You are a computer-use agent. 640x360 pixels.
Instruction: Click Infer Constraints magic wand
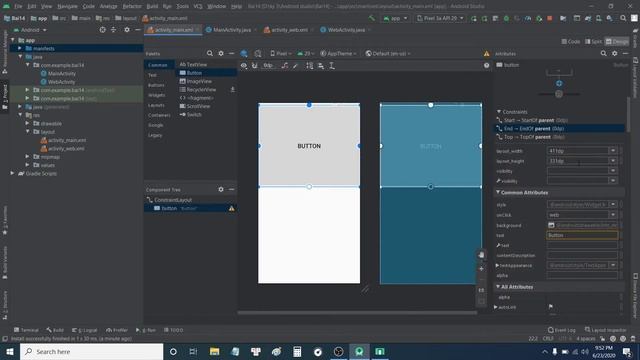pyautogui.click(x=296, y=66)
